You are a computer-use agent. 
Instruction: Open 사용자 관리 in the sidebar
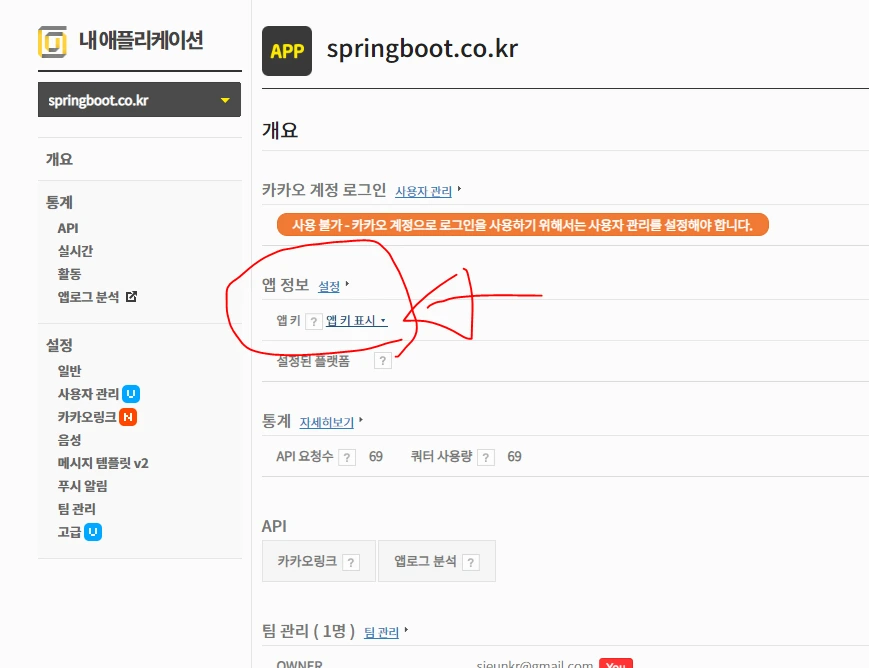88,394
